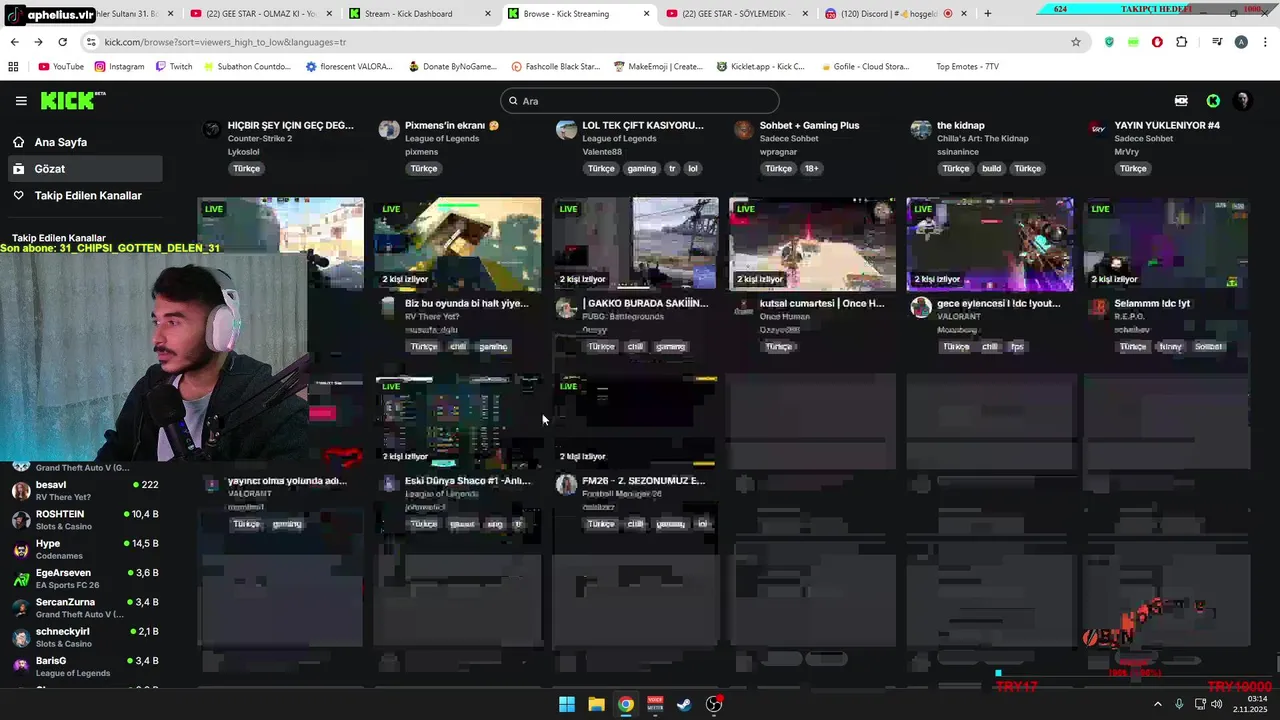Open the Twitch bookmark

coord(174,67)
